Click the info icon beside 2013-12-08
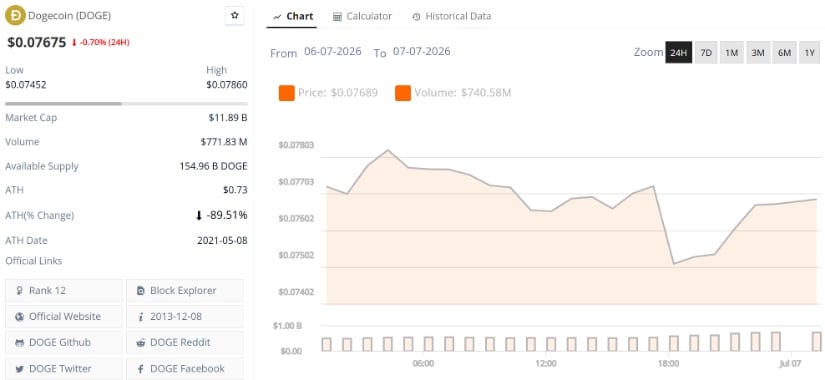 tap(140, 317)
